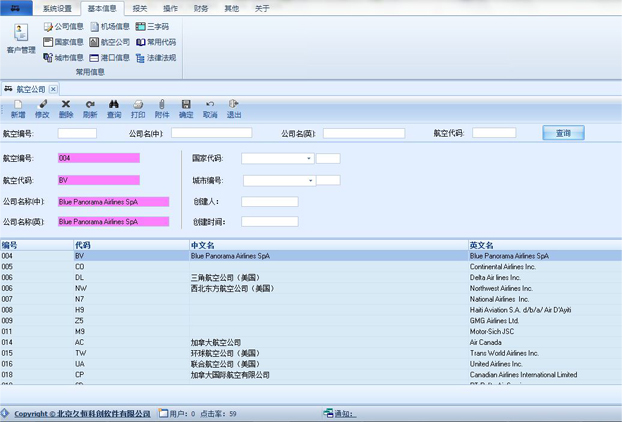Print using the 打印 toolbar icon

click(138, 108)
